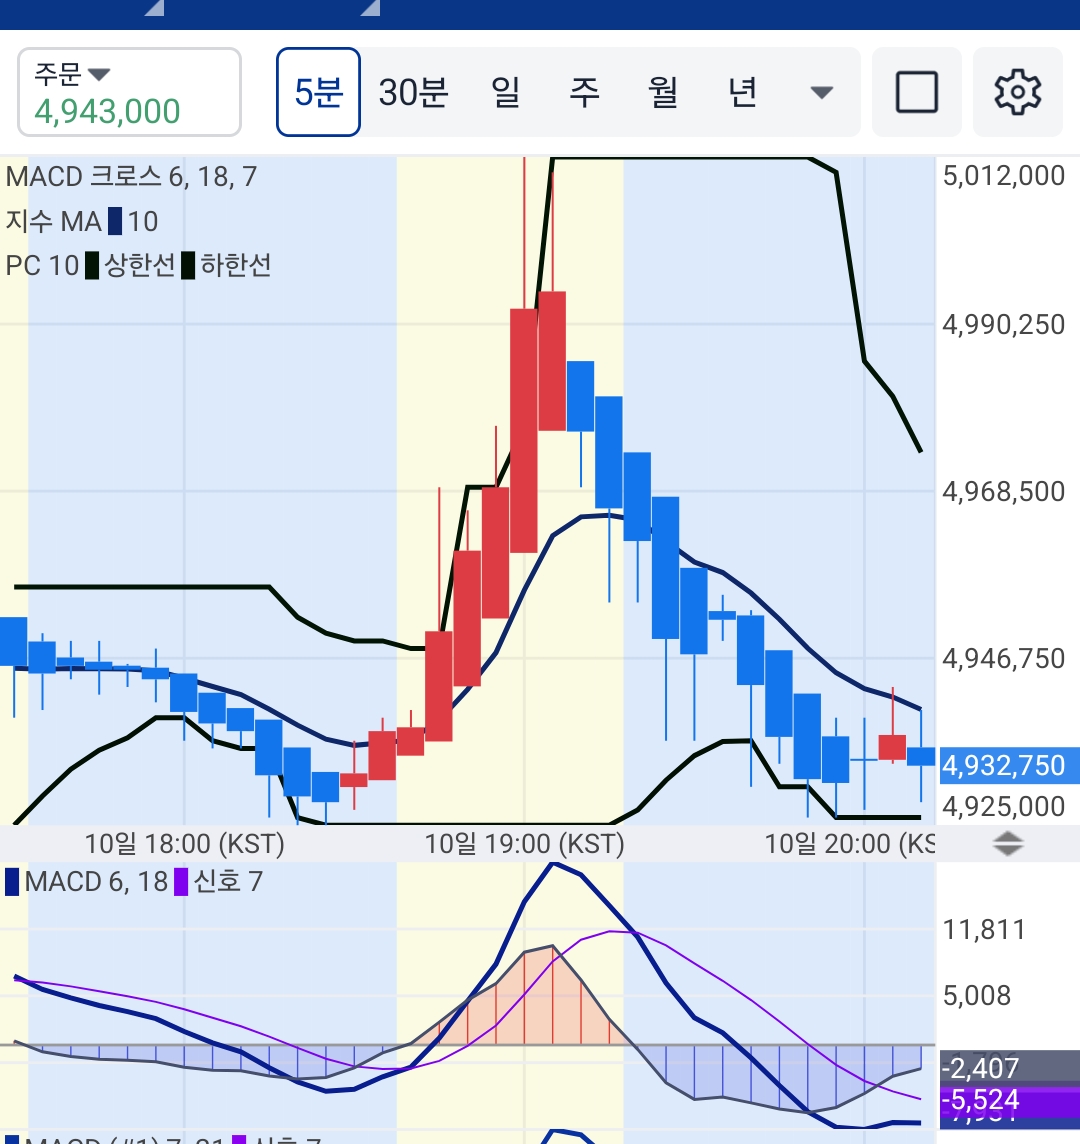Image resolution: width=1080 pixels, height=1144 pixels.
Task: Tap the right triangle marker in blue header
Action: 370,9
